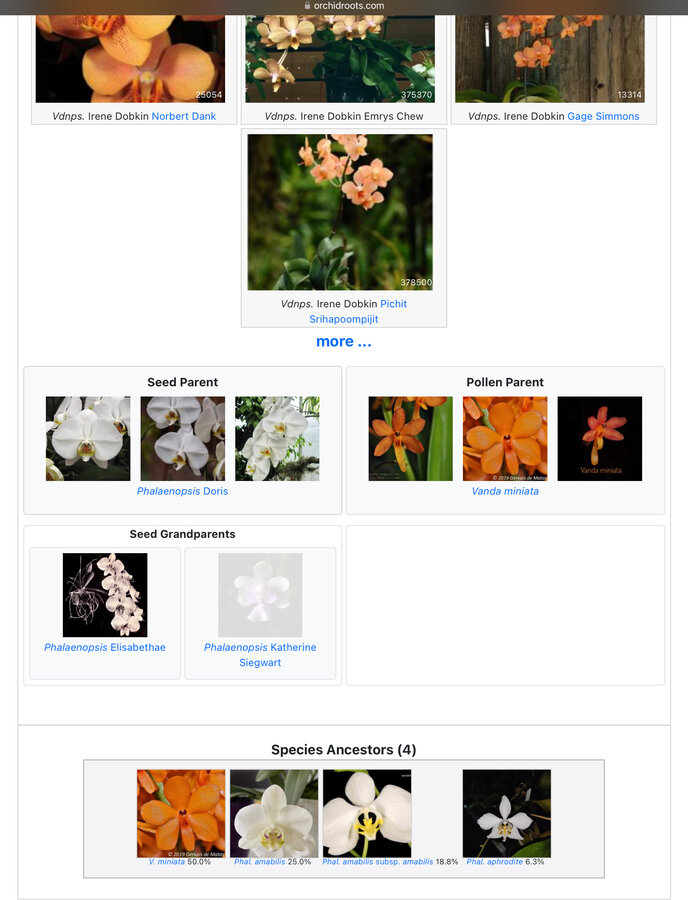Click the orchidroots.com address bar
This screenshot has height=900, width=688.
(x=344, y=6)
